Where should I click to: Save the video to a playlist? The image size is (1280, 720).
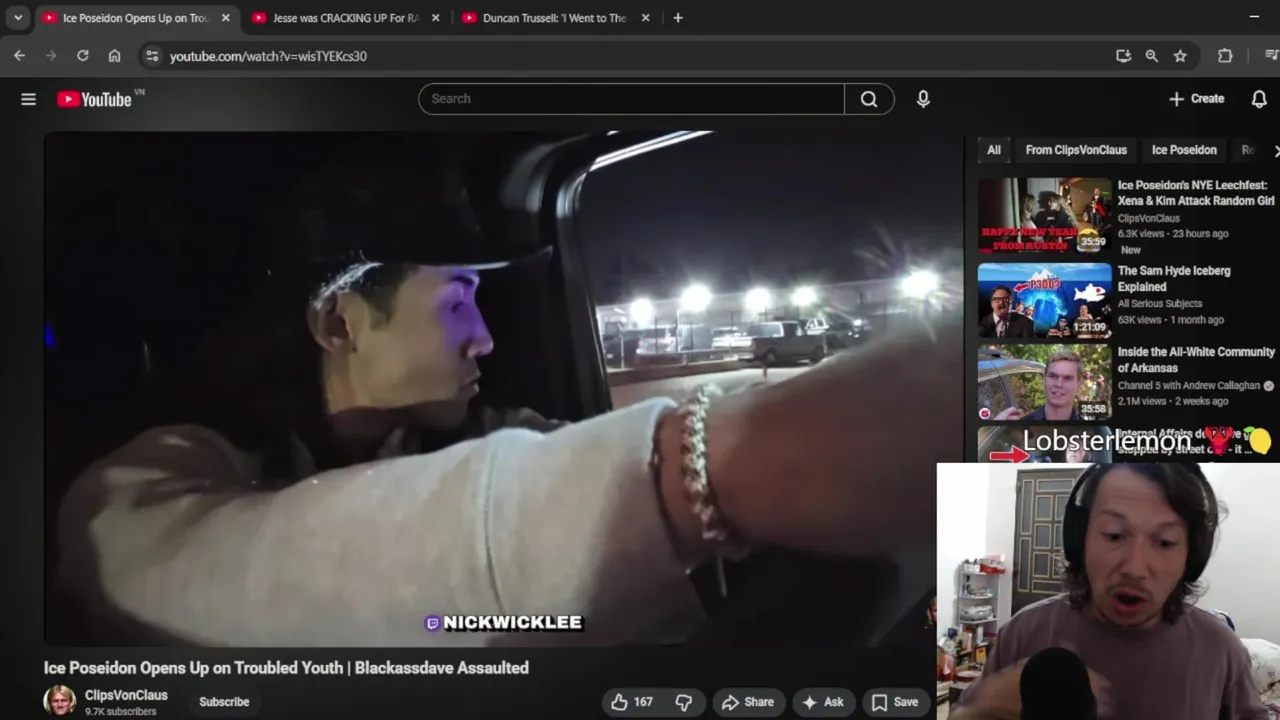(x=894, y=702)
